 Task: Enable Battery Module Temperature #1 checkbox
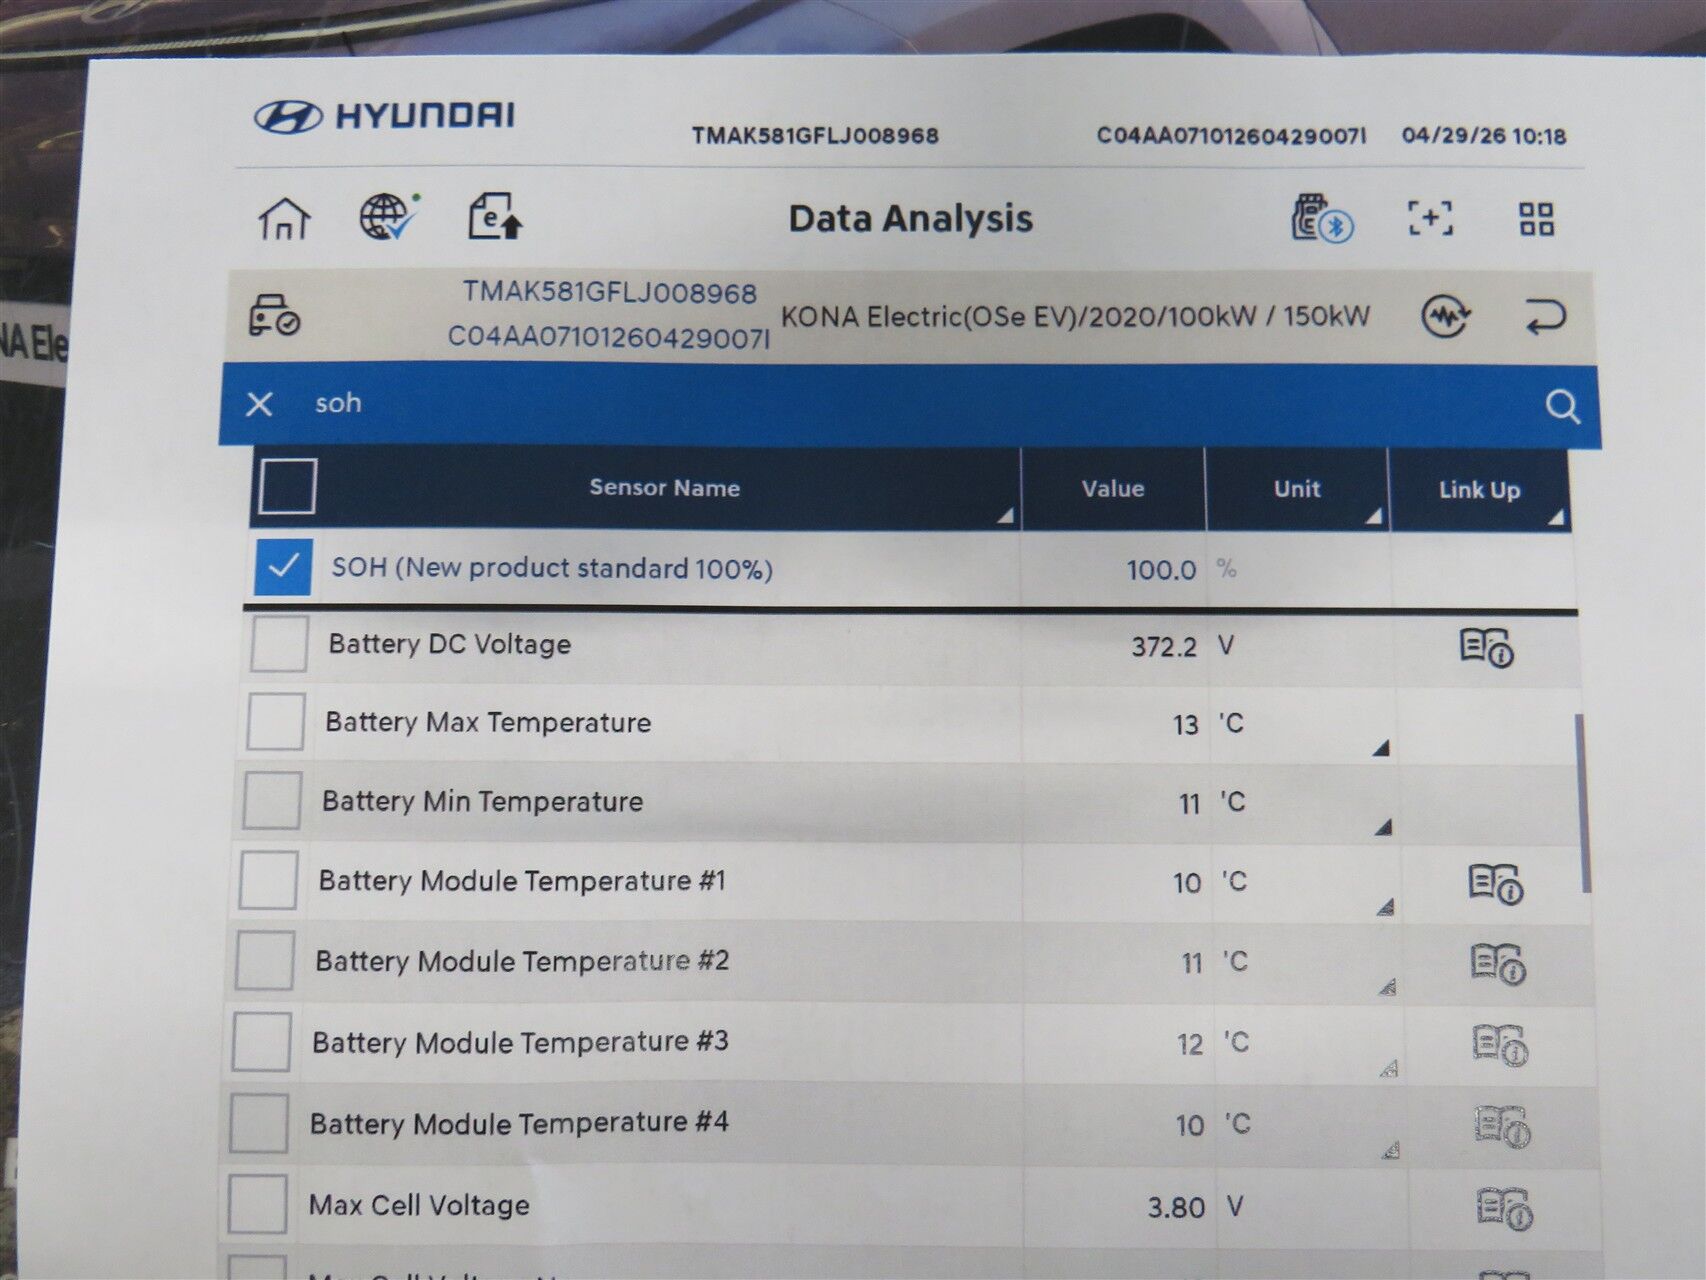coord(268,880)
